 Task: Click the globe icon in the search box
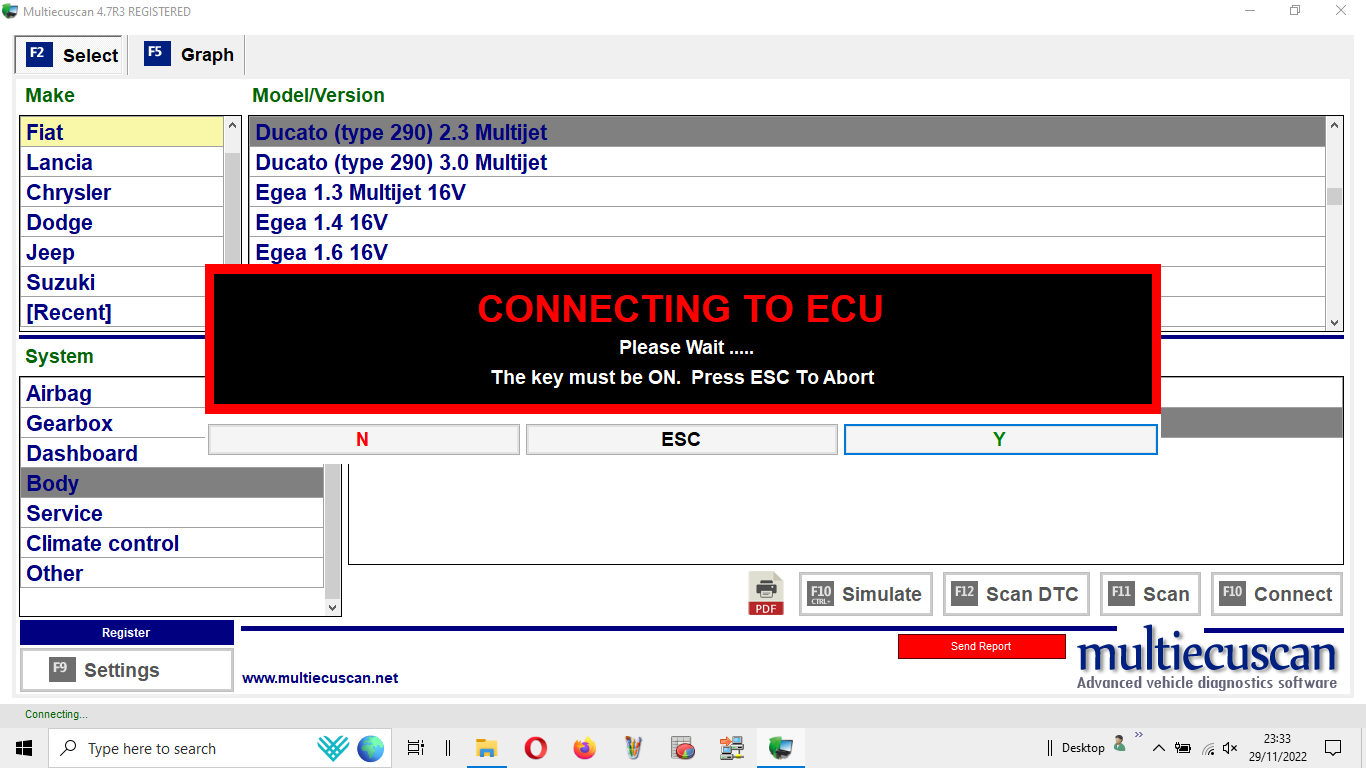click(371, 748)
